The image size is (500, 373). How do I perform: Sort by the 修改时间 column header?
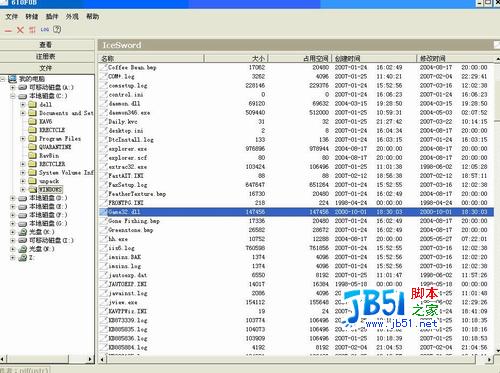[455, 58]
